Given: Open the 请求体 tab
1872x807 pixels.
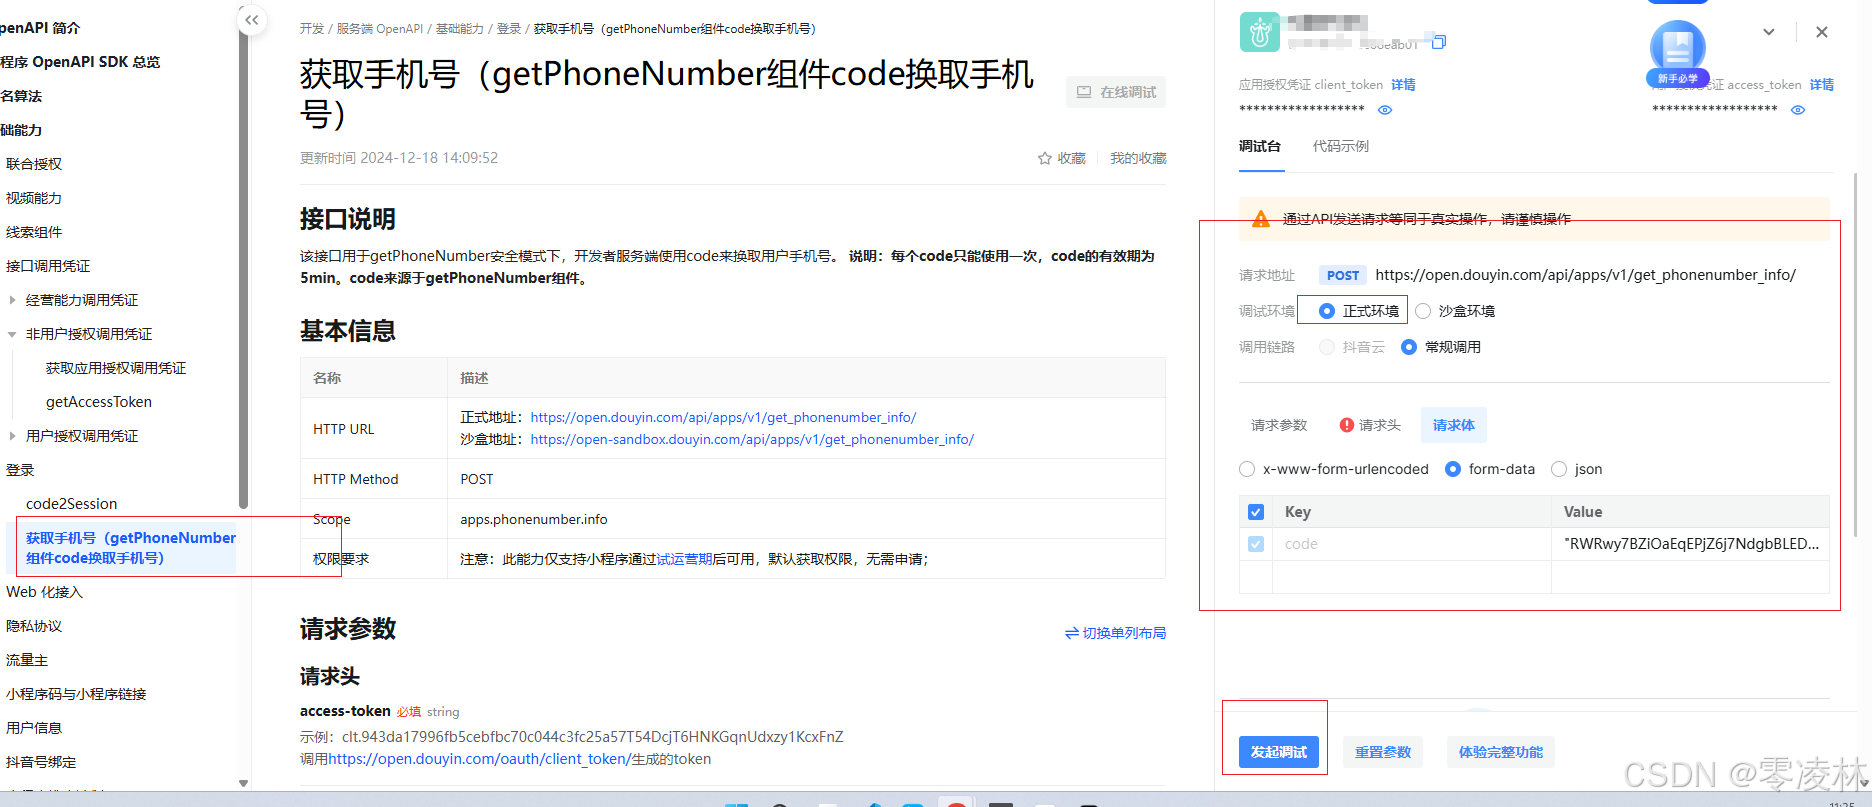Looking at the screenshot, I should click(x=1454, y=425).
